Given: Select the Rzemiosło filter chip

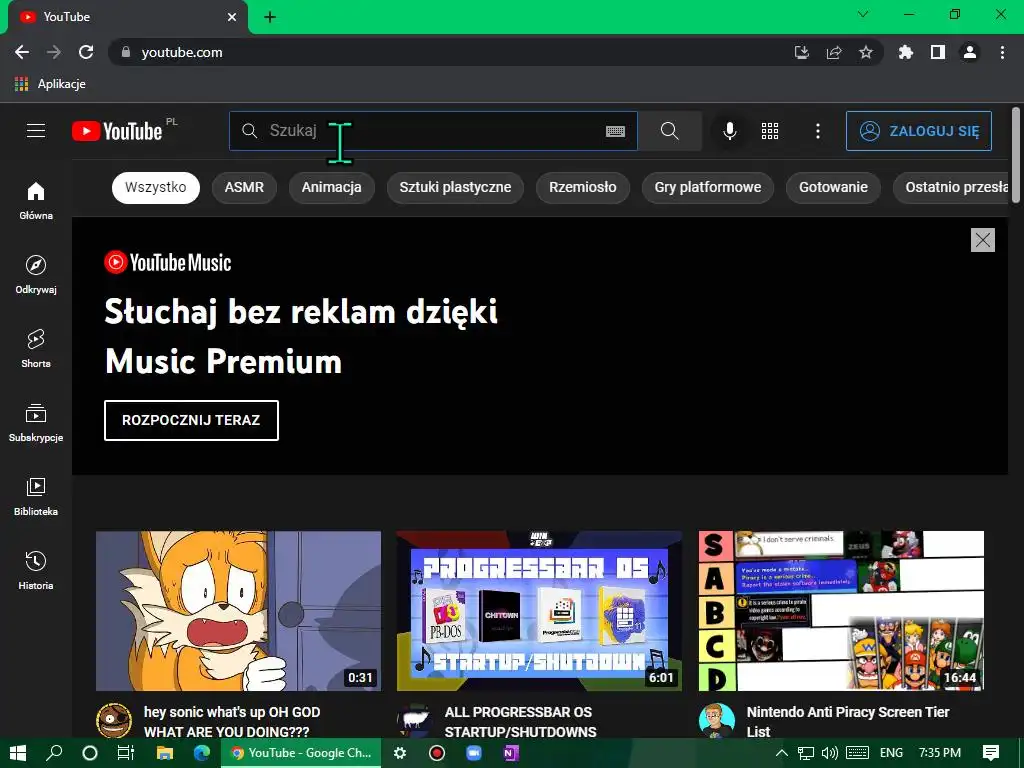Looking at the screenshot, I should click(583, 187).
